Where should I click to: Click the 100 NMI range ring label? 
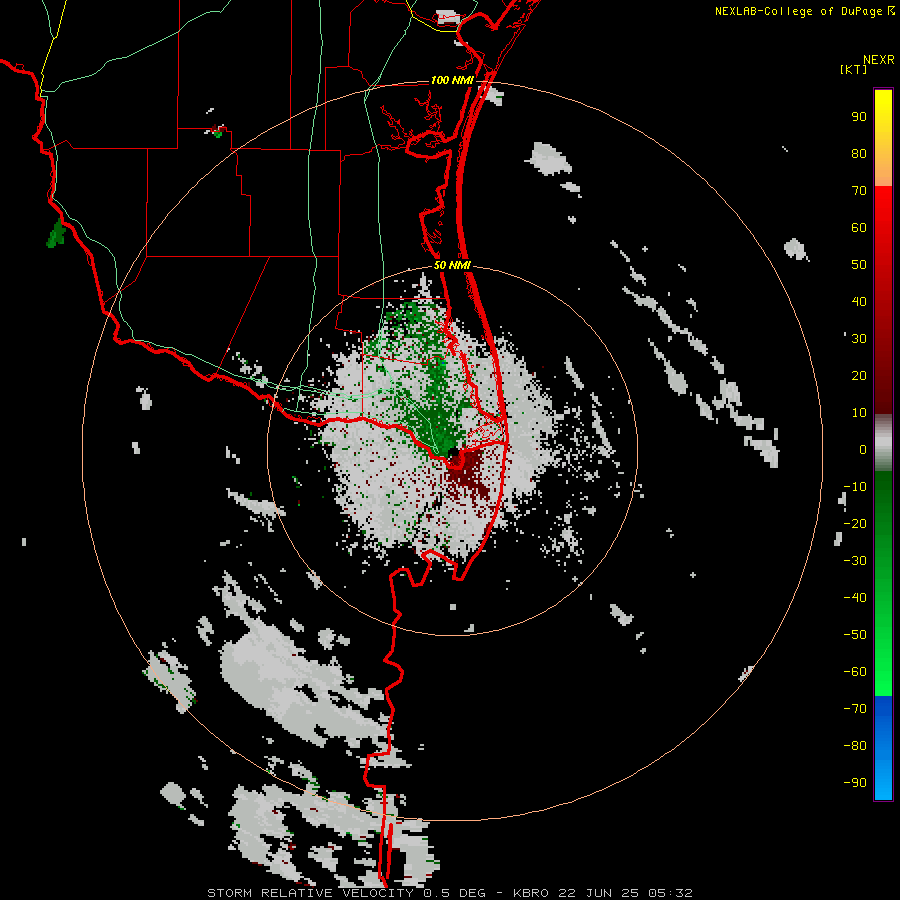click(x=452, y=80)
